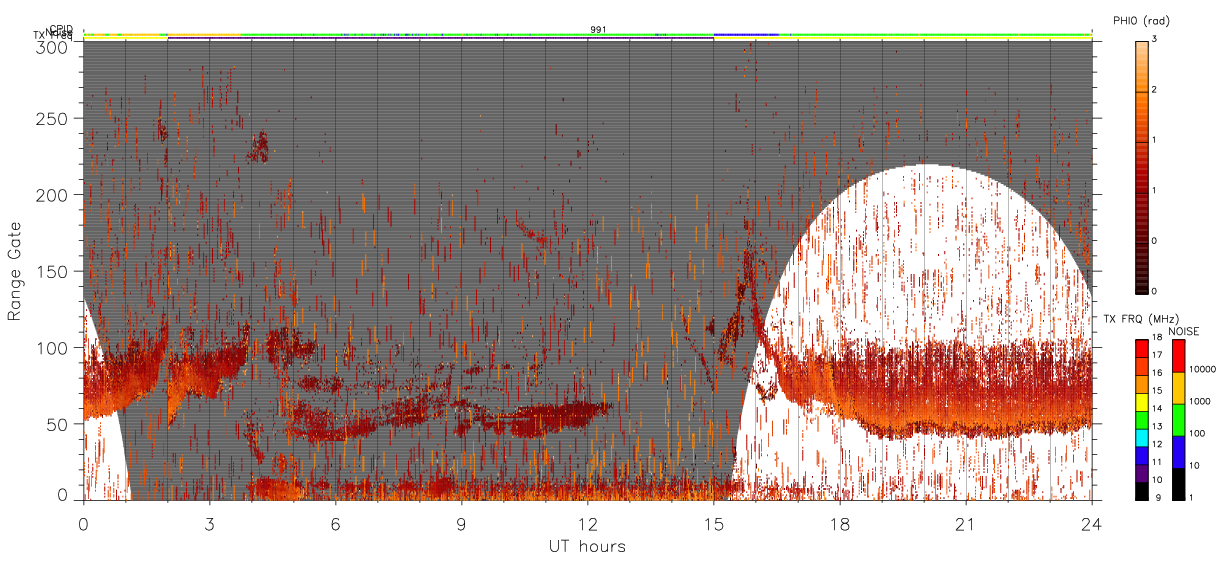The image size is (1228, 567).
Task: Click x-axis tick label "3"
Action: coord(209,524)
